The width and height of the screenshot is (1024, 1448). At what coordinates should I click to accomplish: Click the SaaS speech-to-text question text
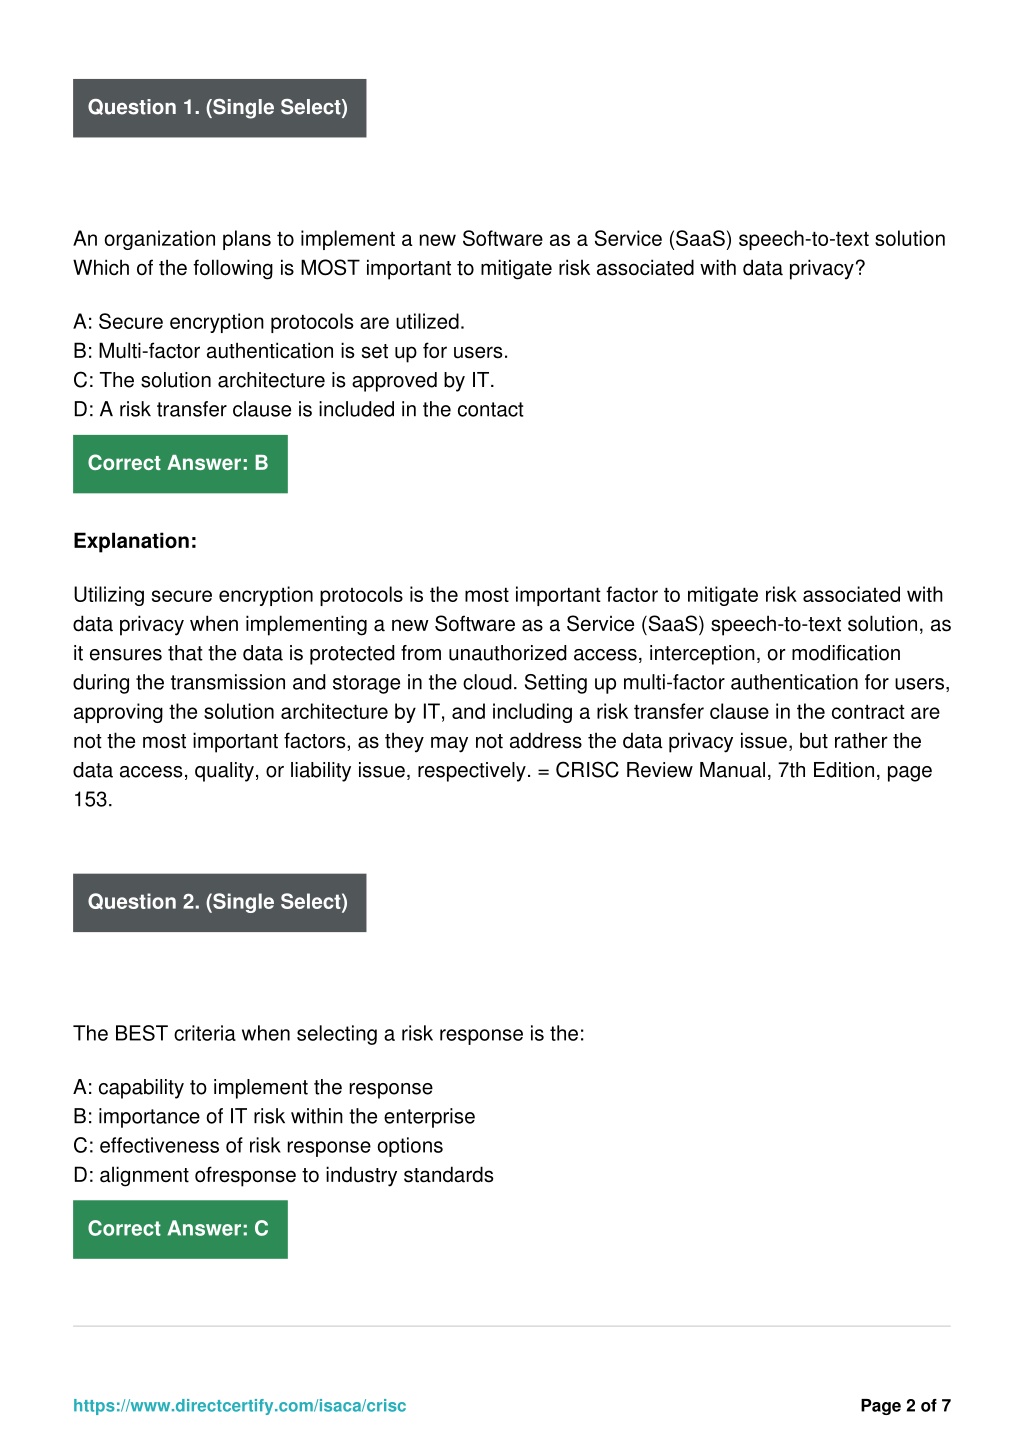click(509, 253)
